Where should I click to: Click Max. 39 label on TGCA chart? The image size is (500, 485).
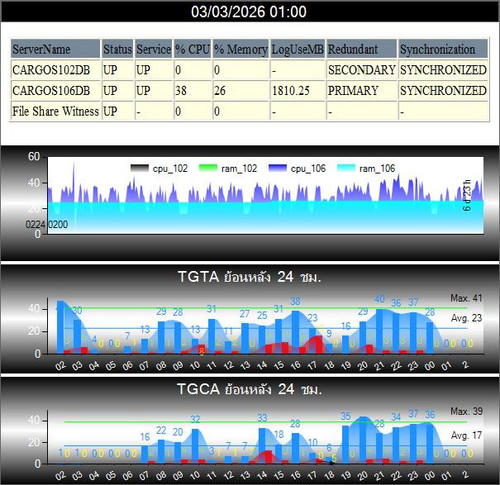click(466, 411)
